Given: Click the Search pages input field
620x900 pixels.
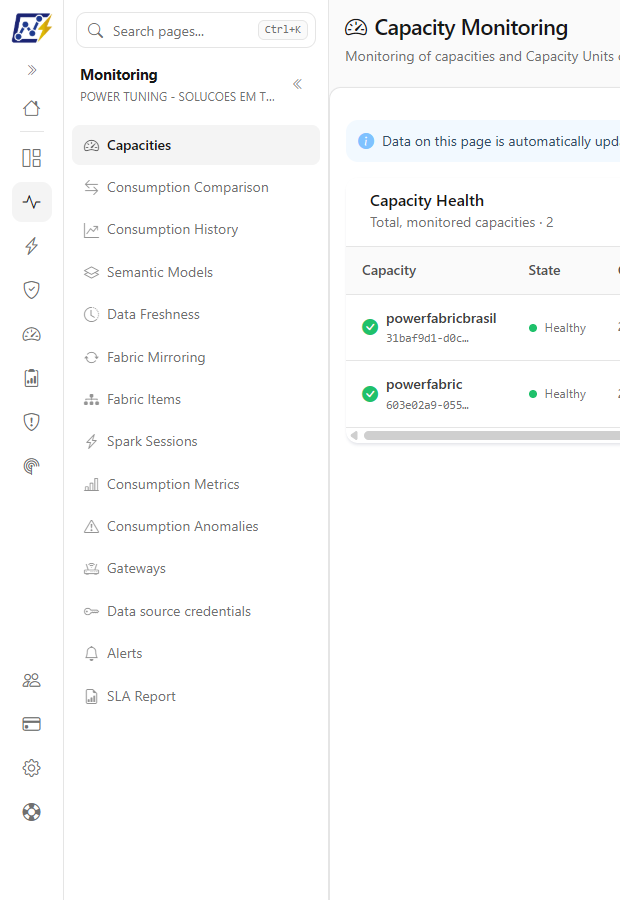Looking at the screenshot, I should pyautogui.click(x=196, y=30).
